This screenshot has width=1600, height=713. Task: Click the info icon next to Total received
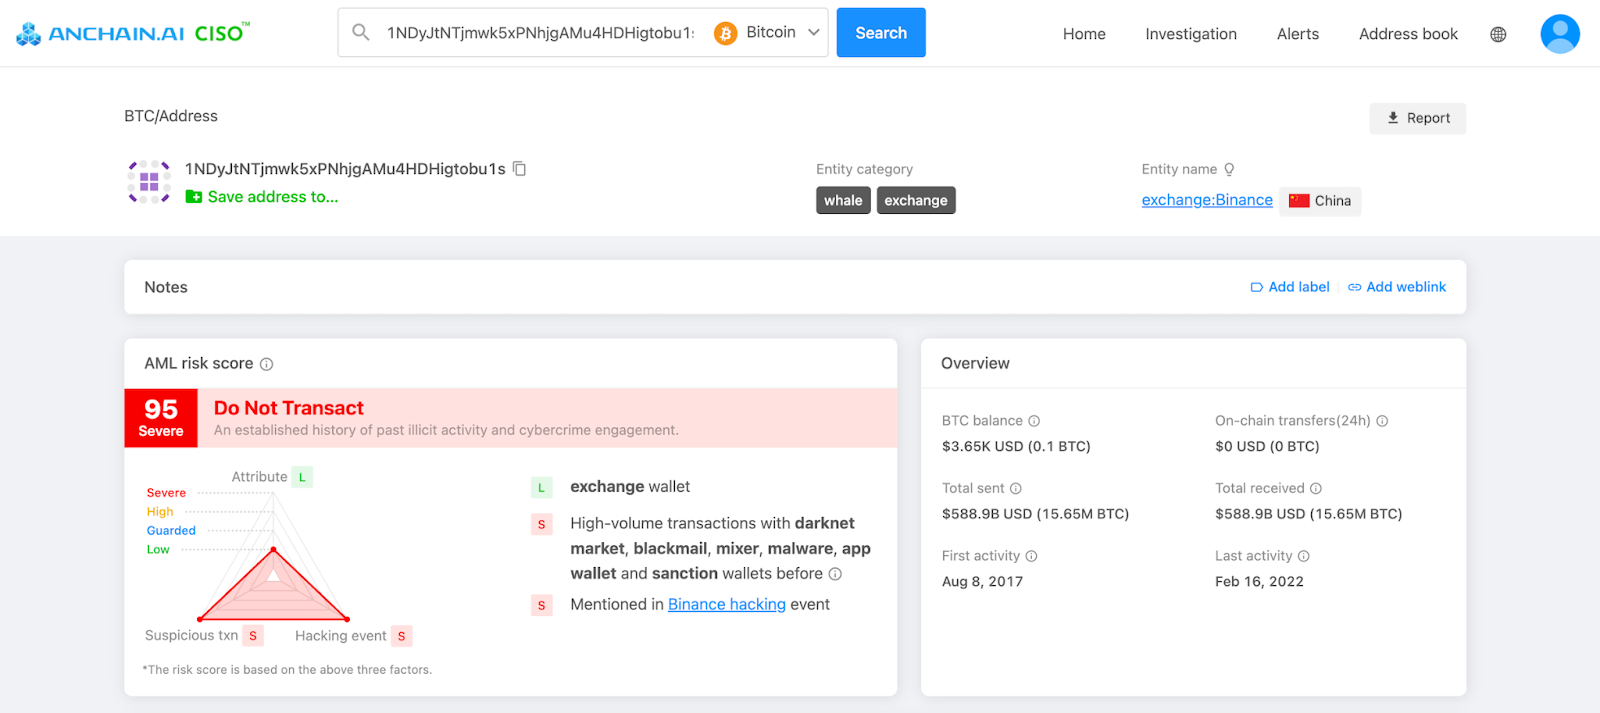[1316, 489]
